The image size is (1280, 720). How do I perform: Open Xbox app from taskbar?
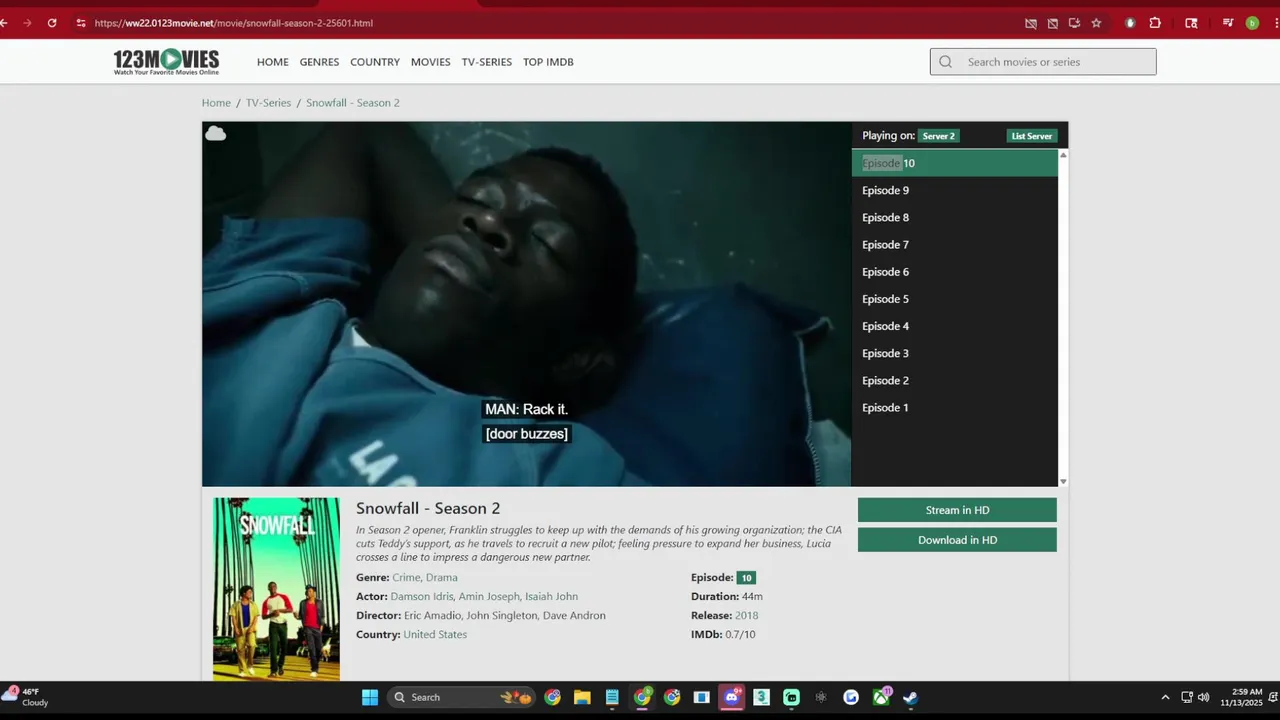click(881, 697)
